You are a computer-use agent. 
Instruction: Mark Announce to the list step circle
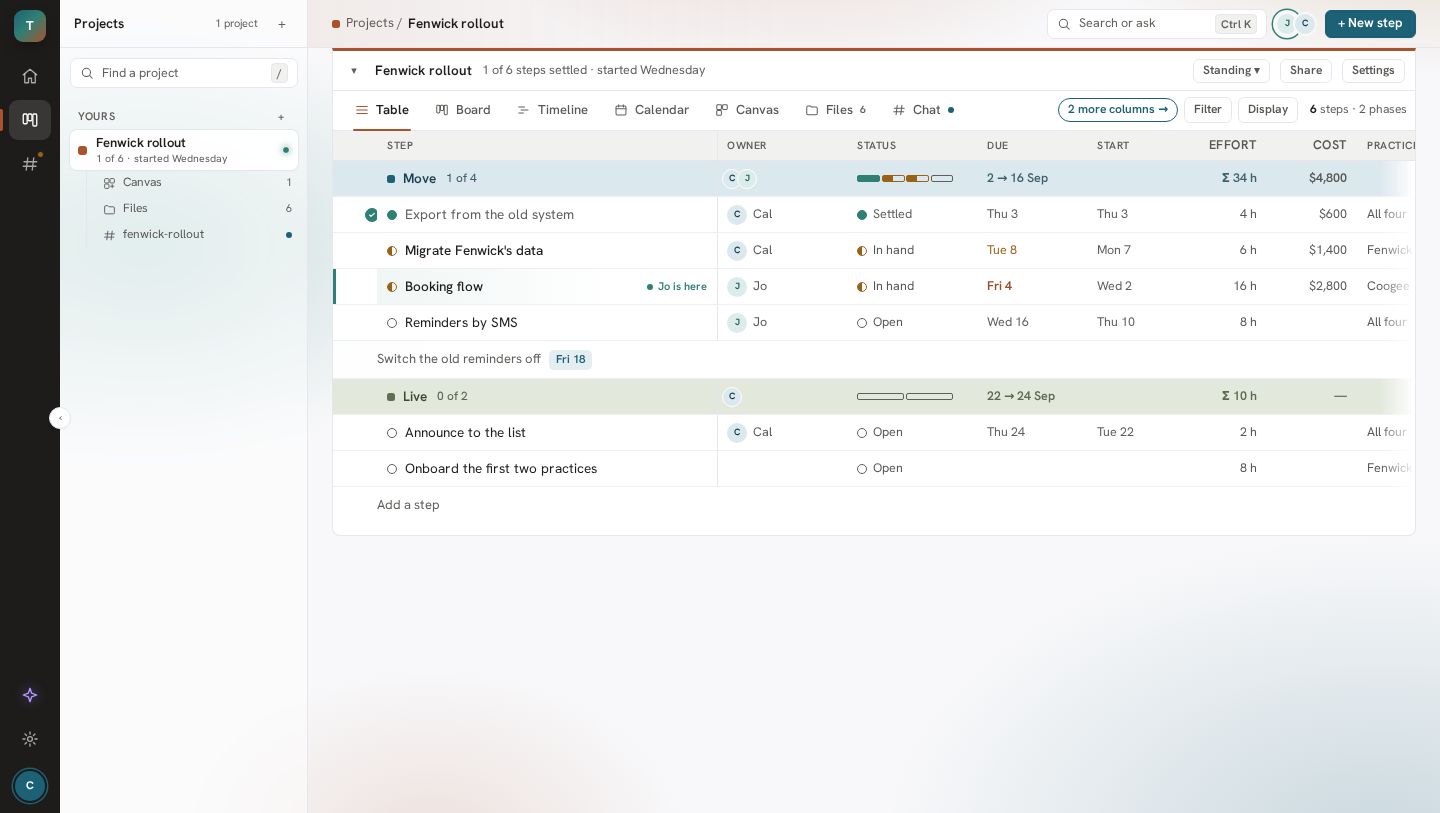point(392,433)
